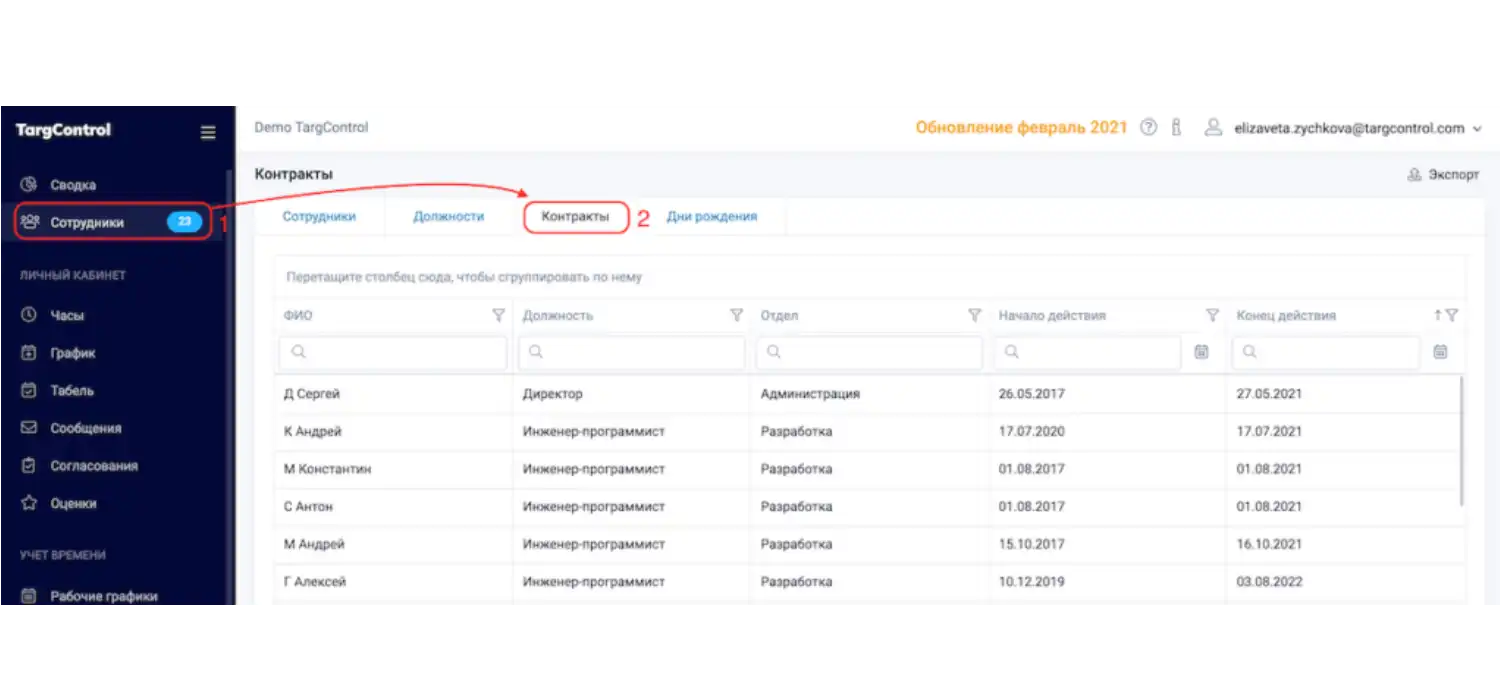This screenshot has width=1500, height=700.
Task: Click the Обновление февраль 2021 announcement
Action: click(1020, 127)
